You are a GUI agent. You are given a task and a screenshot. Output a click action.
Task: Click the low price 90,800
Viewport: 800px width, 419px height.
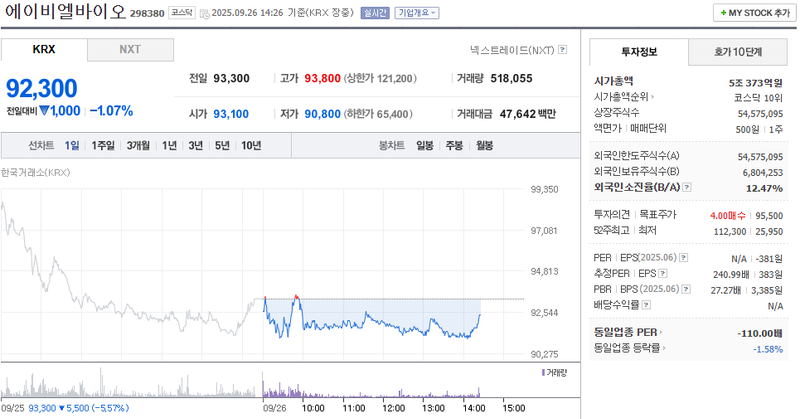click(x=322, y=114)
